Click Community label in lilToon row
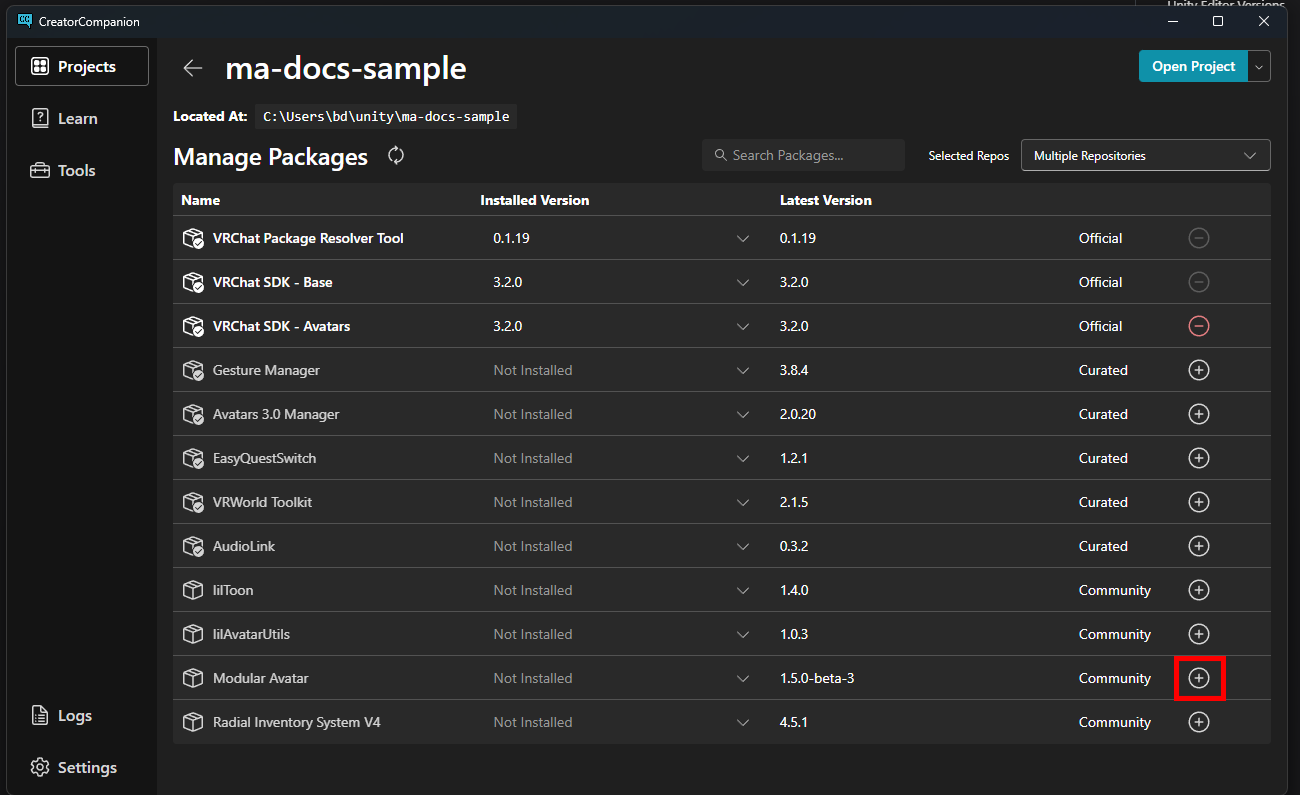Viewport: 1300px width, 795px height. pyautogui.click(x=1115, y=590)
